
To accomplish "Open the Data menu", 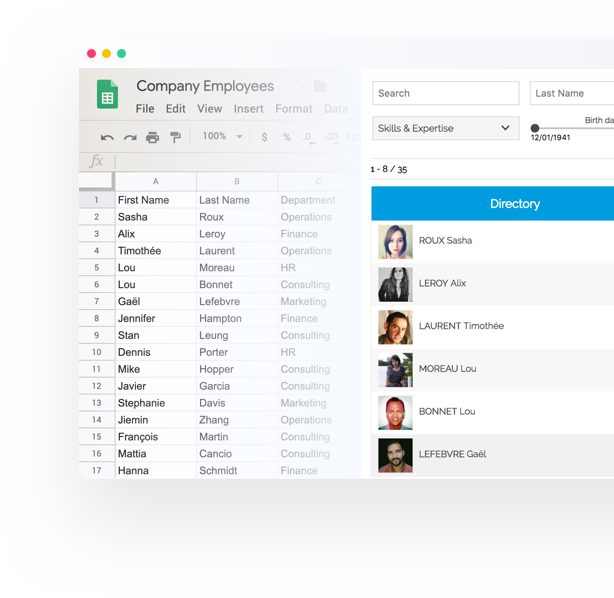I will (336, 108).
